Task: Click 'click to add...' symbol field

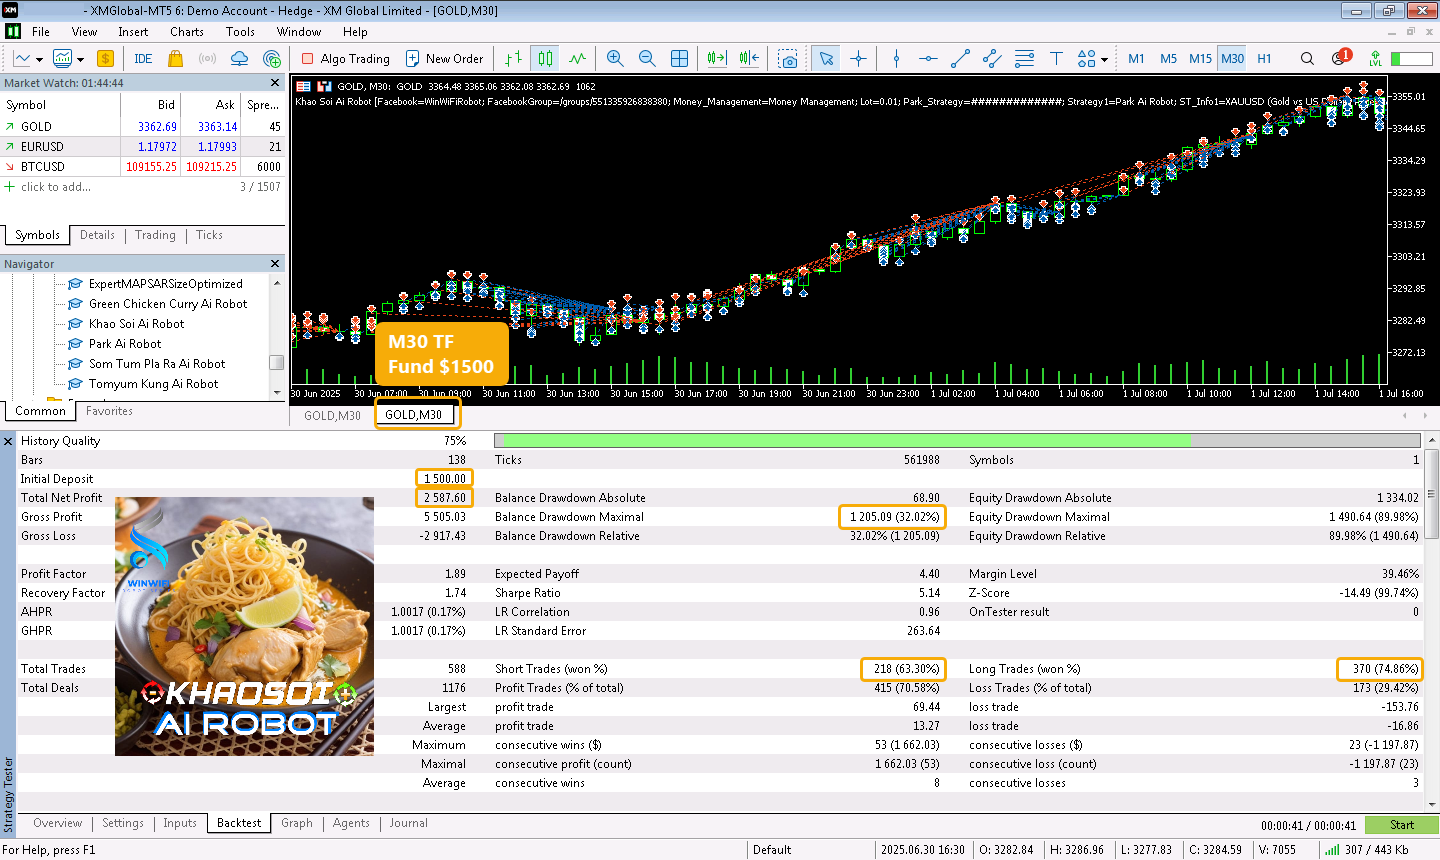Action: tap(56, 187)
